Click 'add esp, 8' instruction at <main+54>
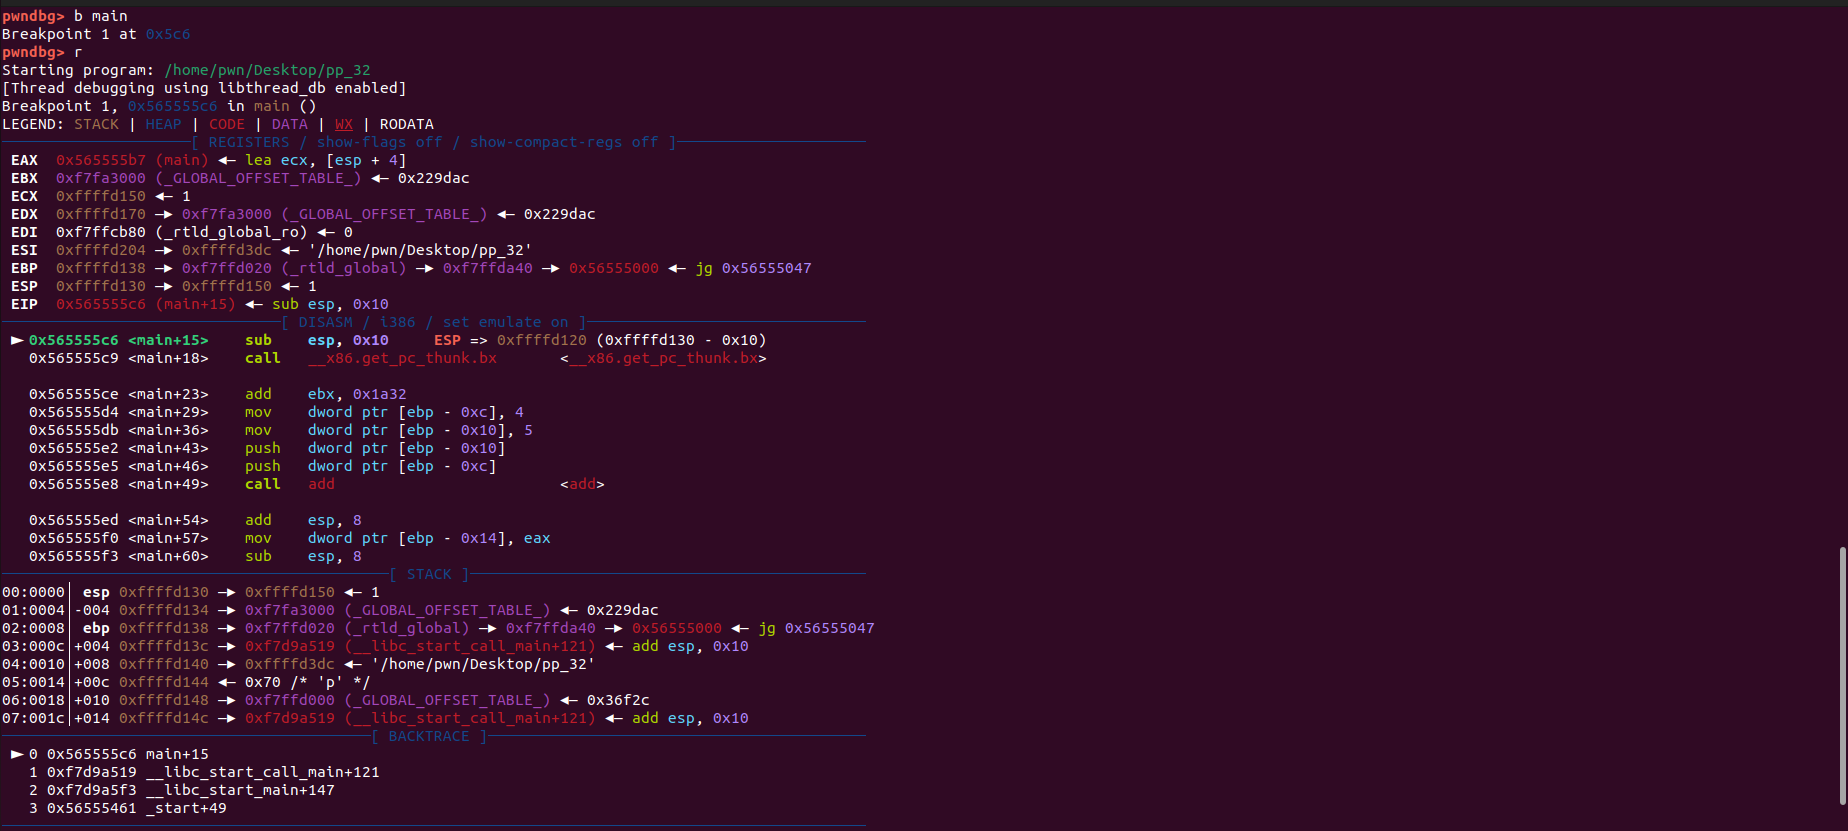 (303, 520)
